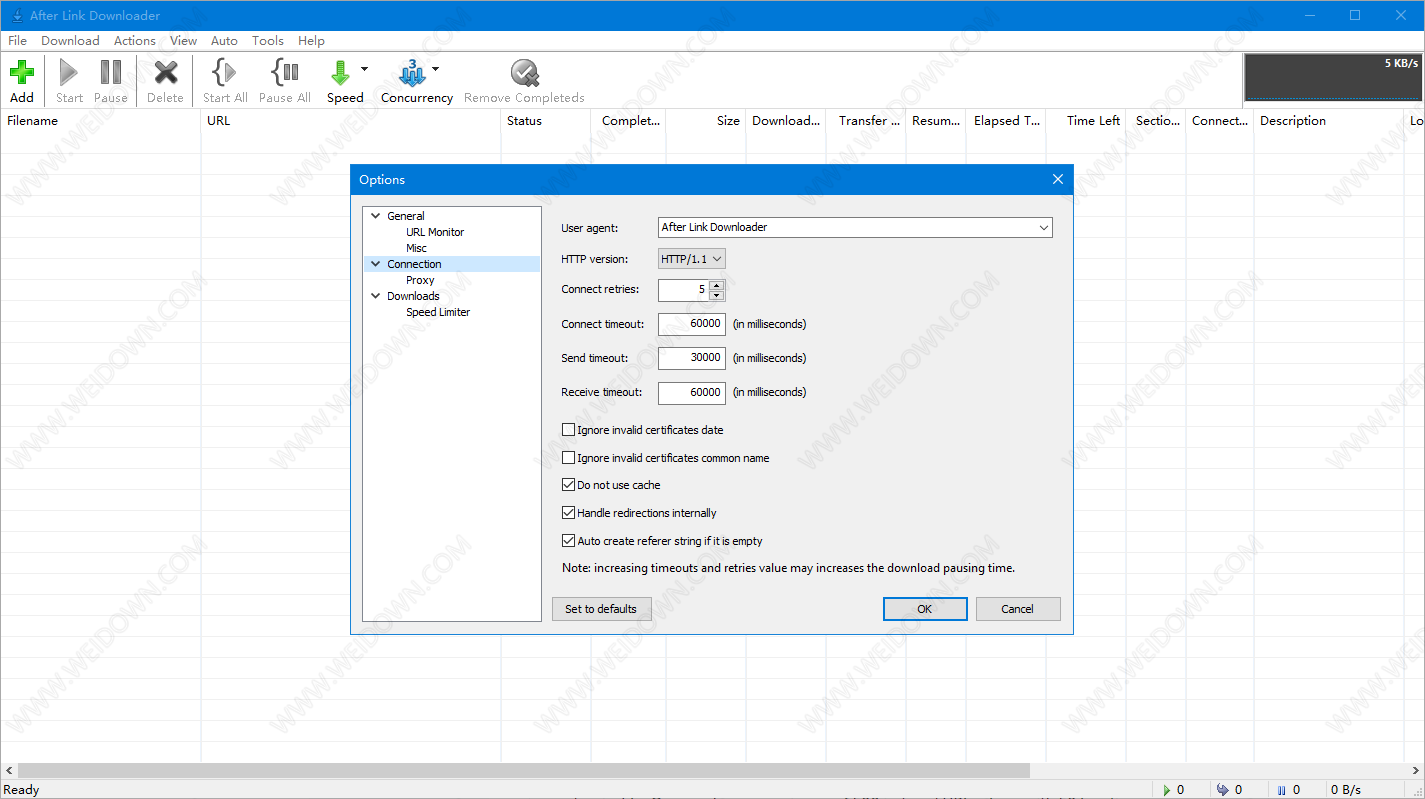
Task: Click the Delete X icon
Action: (x=165, y=72)
